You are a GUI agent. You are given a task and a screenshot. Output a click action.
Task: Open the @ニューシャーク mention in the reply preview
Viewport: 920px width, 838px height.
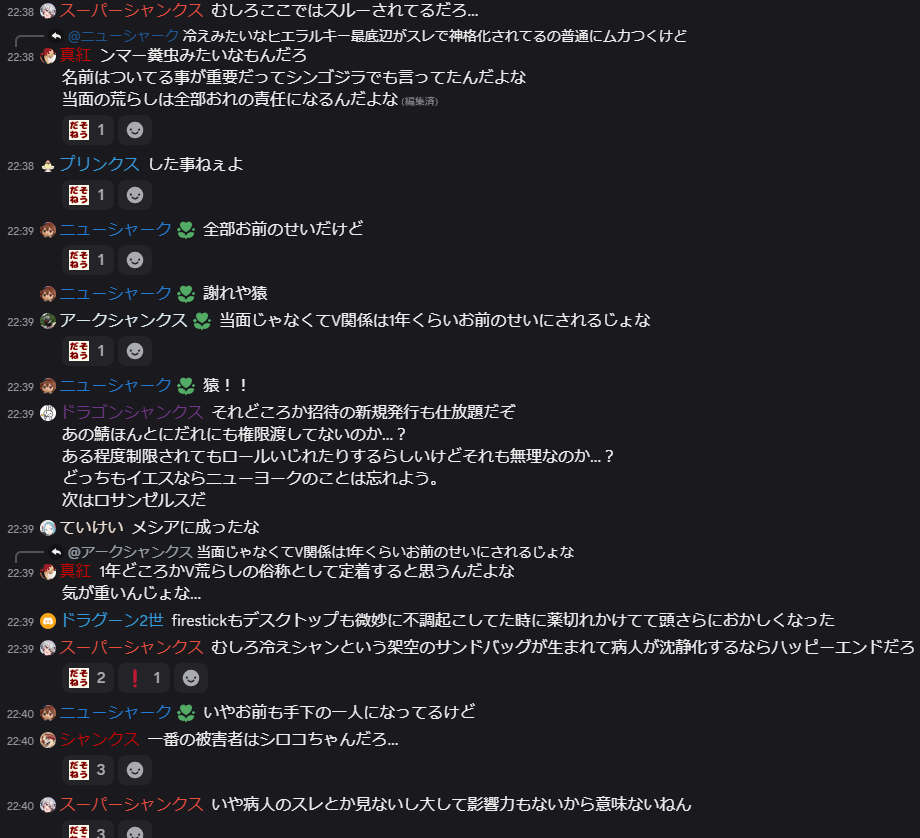click(x=123, y=36)
